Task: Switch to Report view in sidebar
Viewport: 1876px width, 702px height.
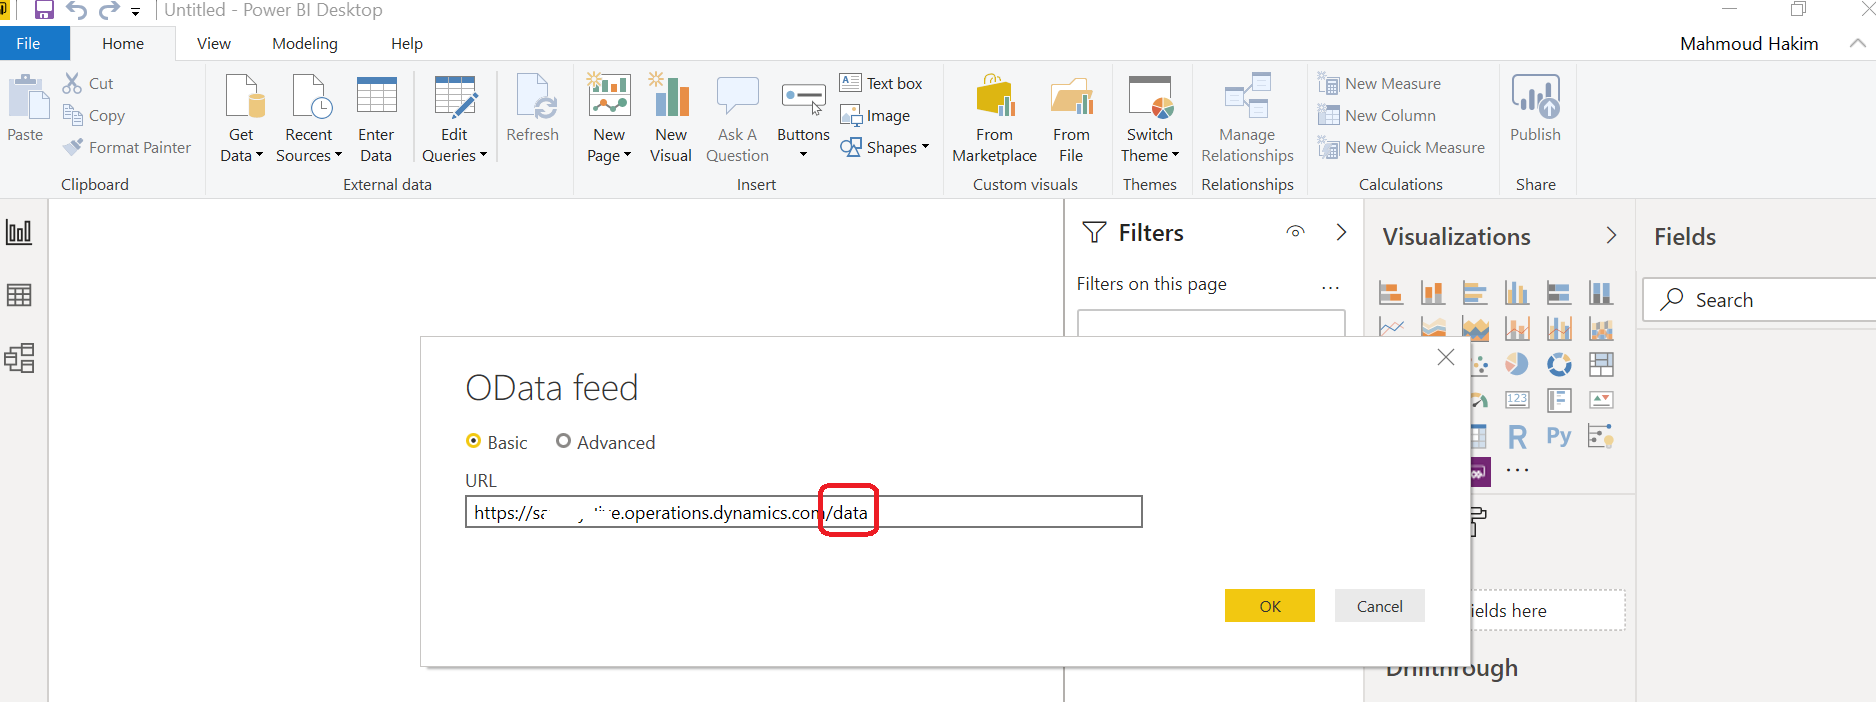Action: (19, 232)
